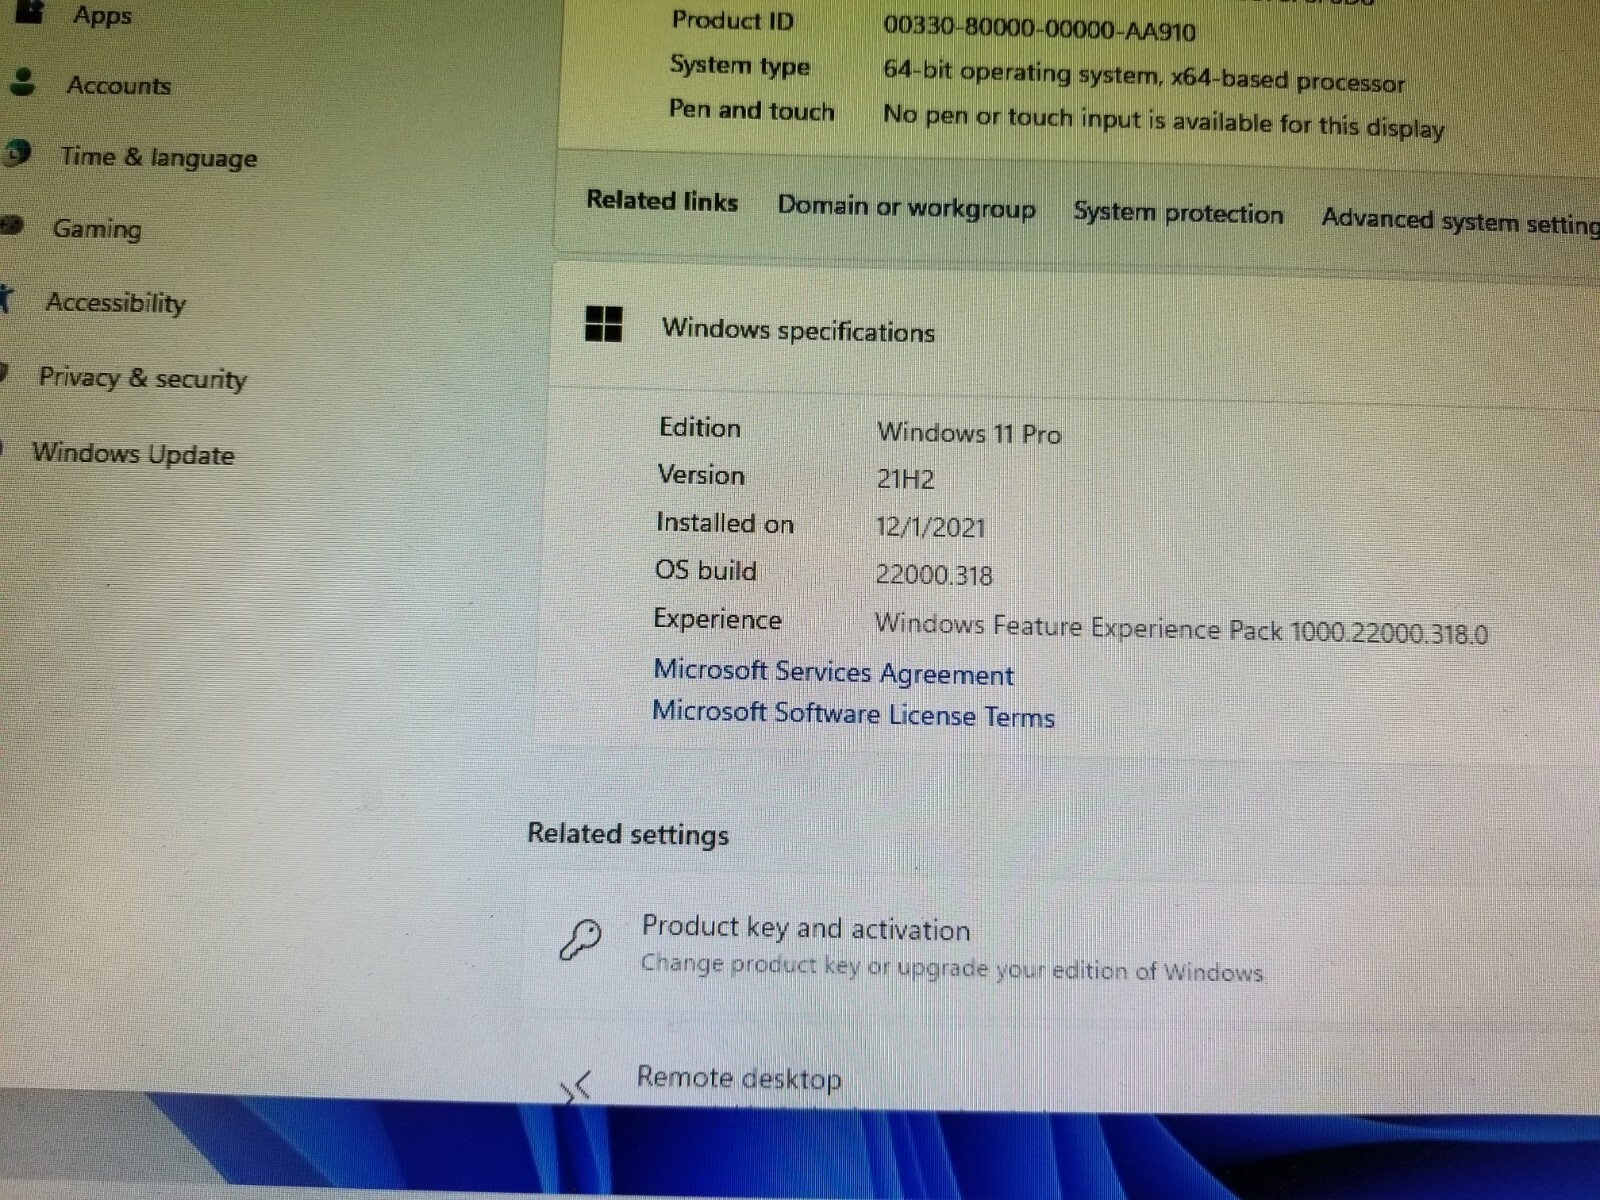Select the OS build number 22000.318
The height and width of the screenshot is (1200, 1600).
(x=934, y=575)
